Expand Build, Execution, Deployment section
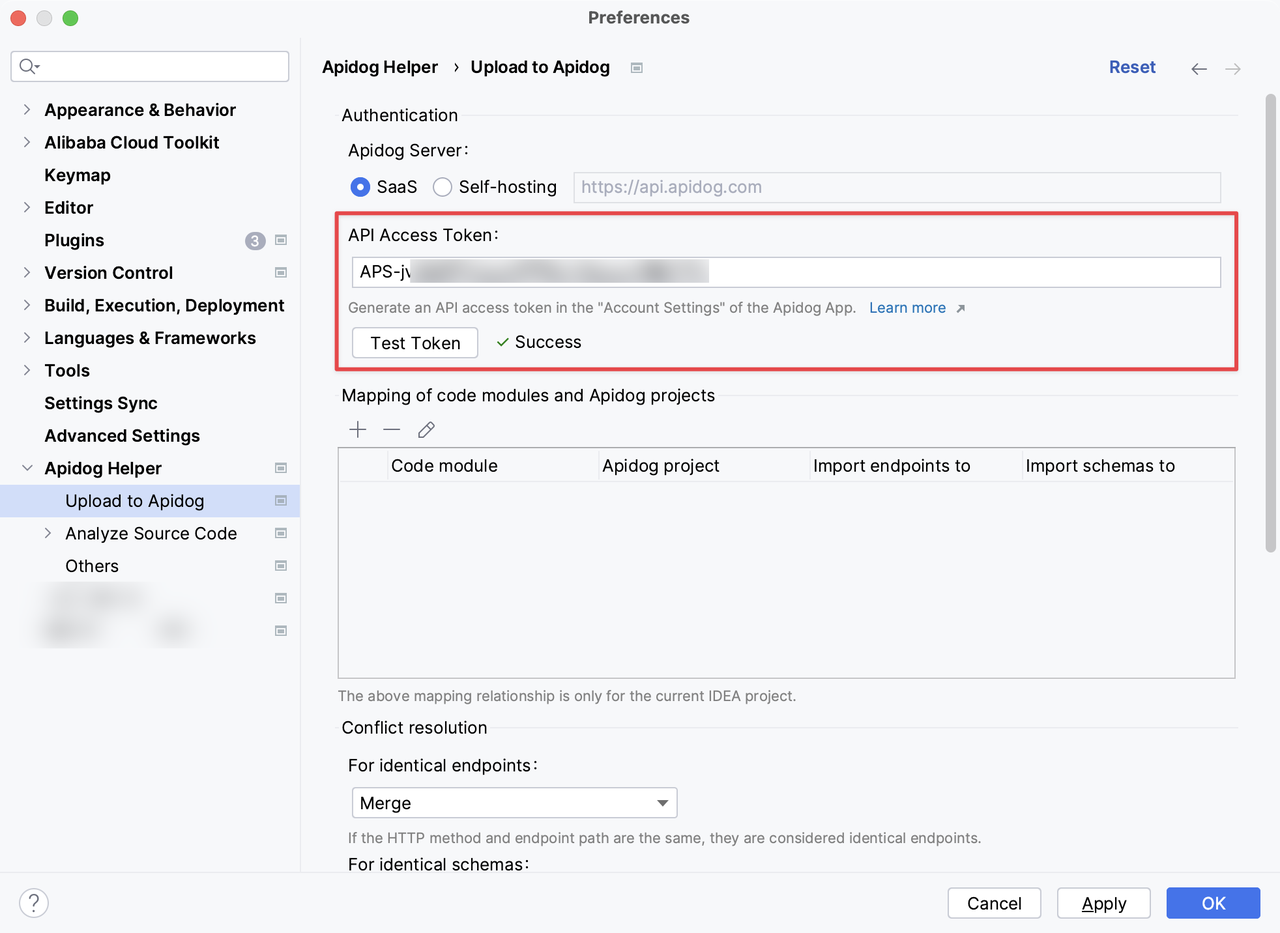The image size is (1280, 933). 26,305
